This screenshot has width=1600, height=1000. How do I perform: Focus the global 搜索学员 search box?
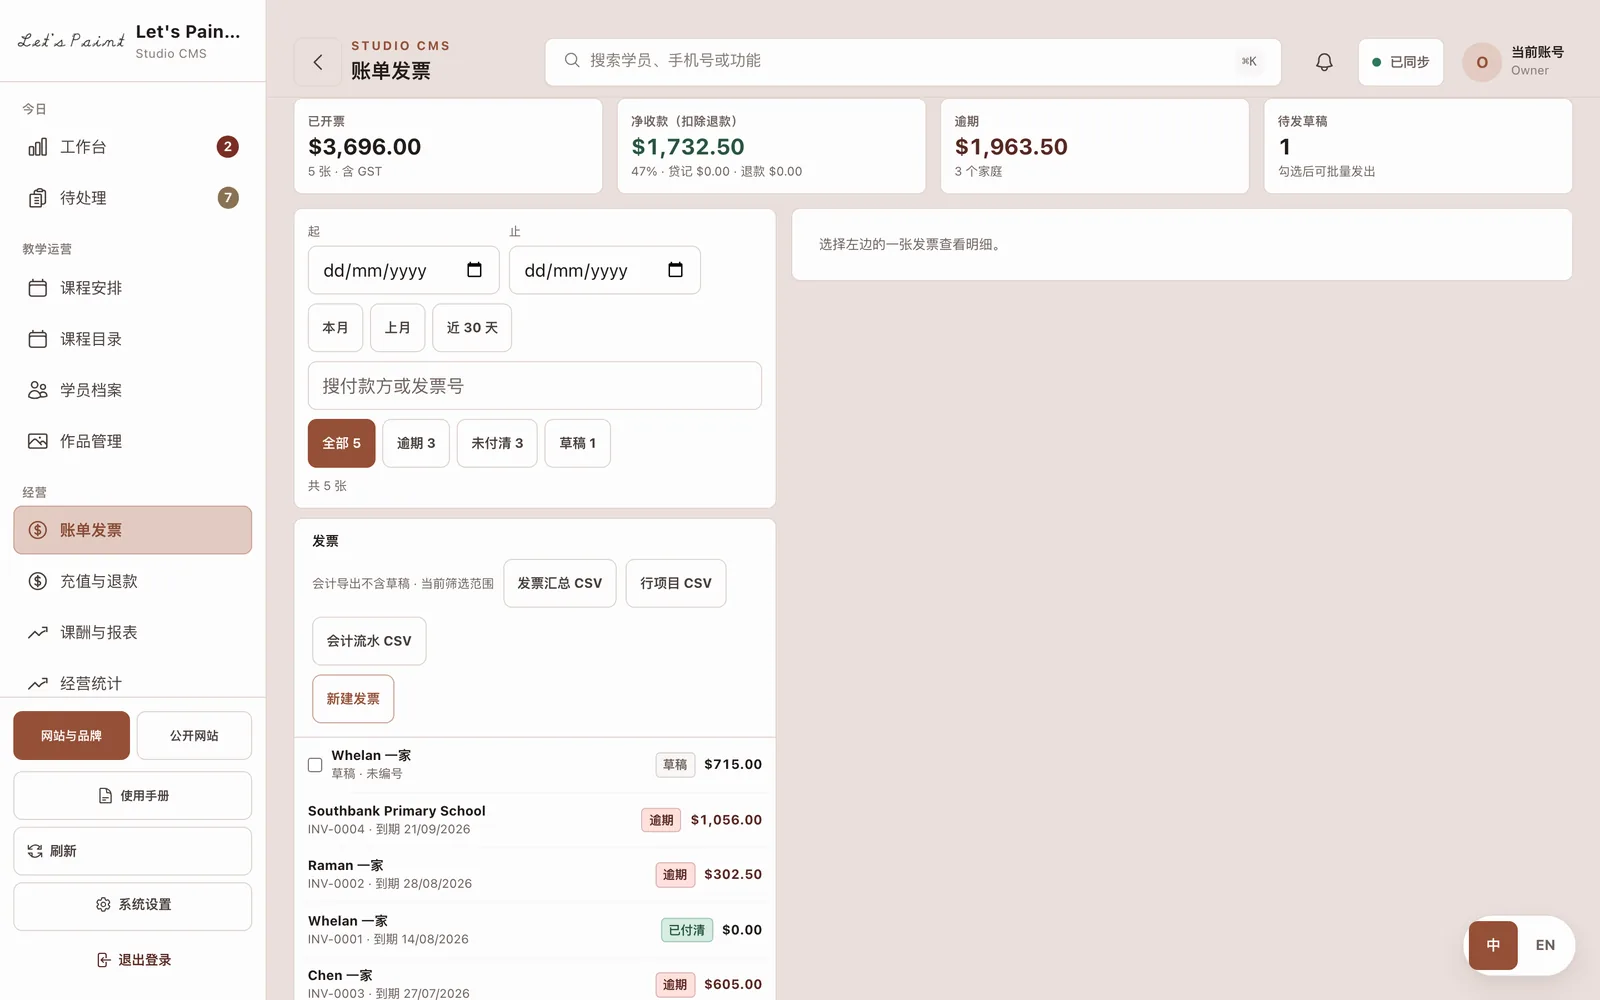coord(913,62)
